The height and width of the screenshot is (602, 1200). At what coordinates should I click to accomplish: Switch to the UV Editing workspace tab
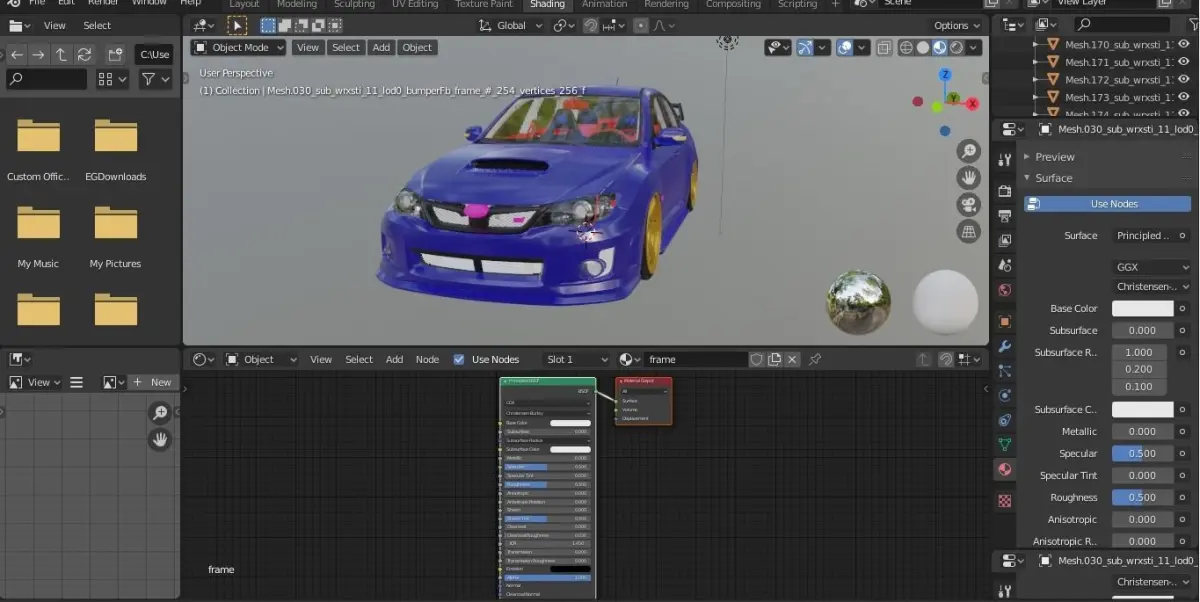tap(414, 4)
